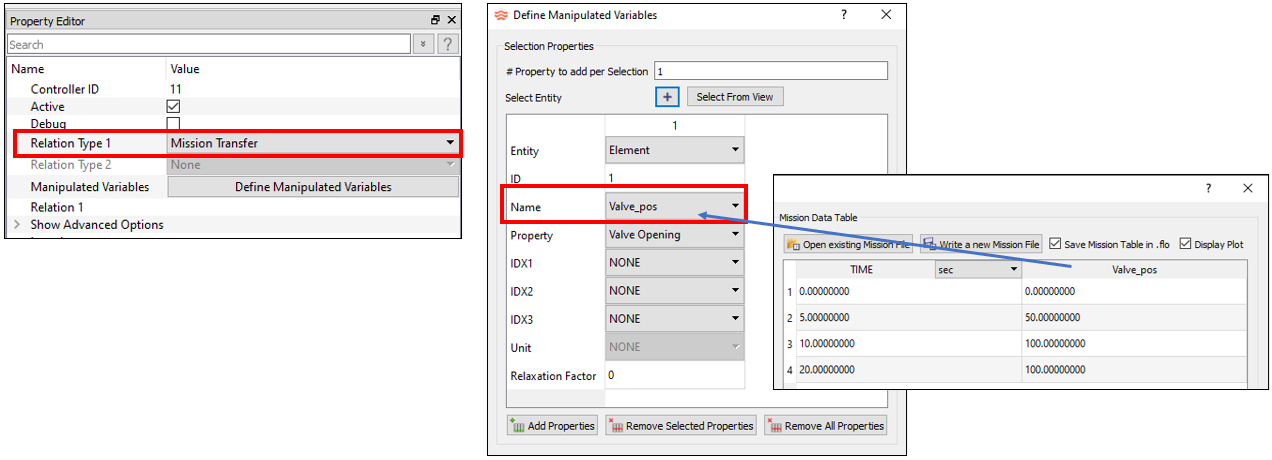Click the blue plus Select Entity icon

coord(667,97)
